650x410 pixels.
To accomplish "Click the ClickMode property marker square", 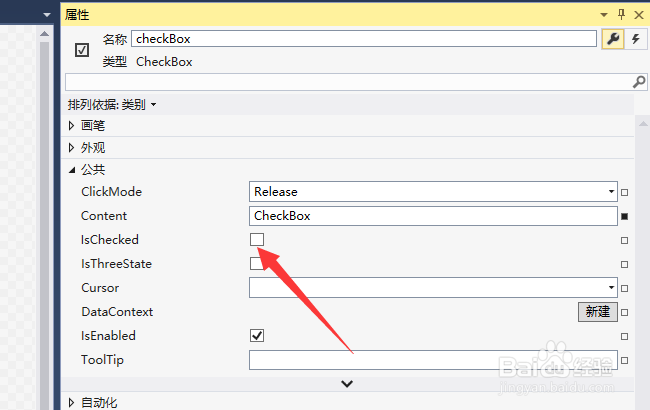I will point(625,192).
